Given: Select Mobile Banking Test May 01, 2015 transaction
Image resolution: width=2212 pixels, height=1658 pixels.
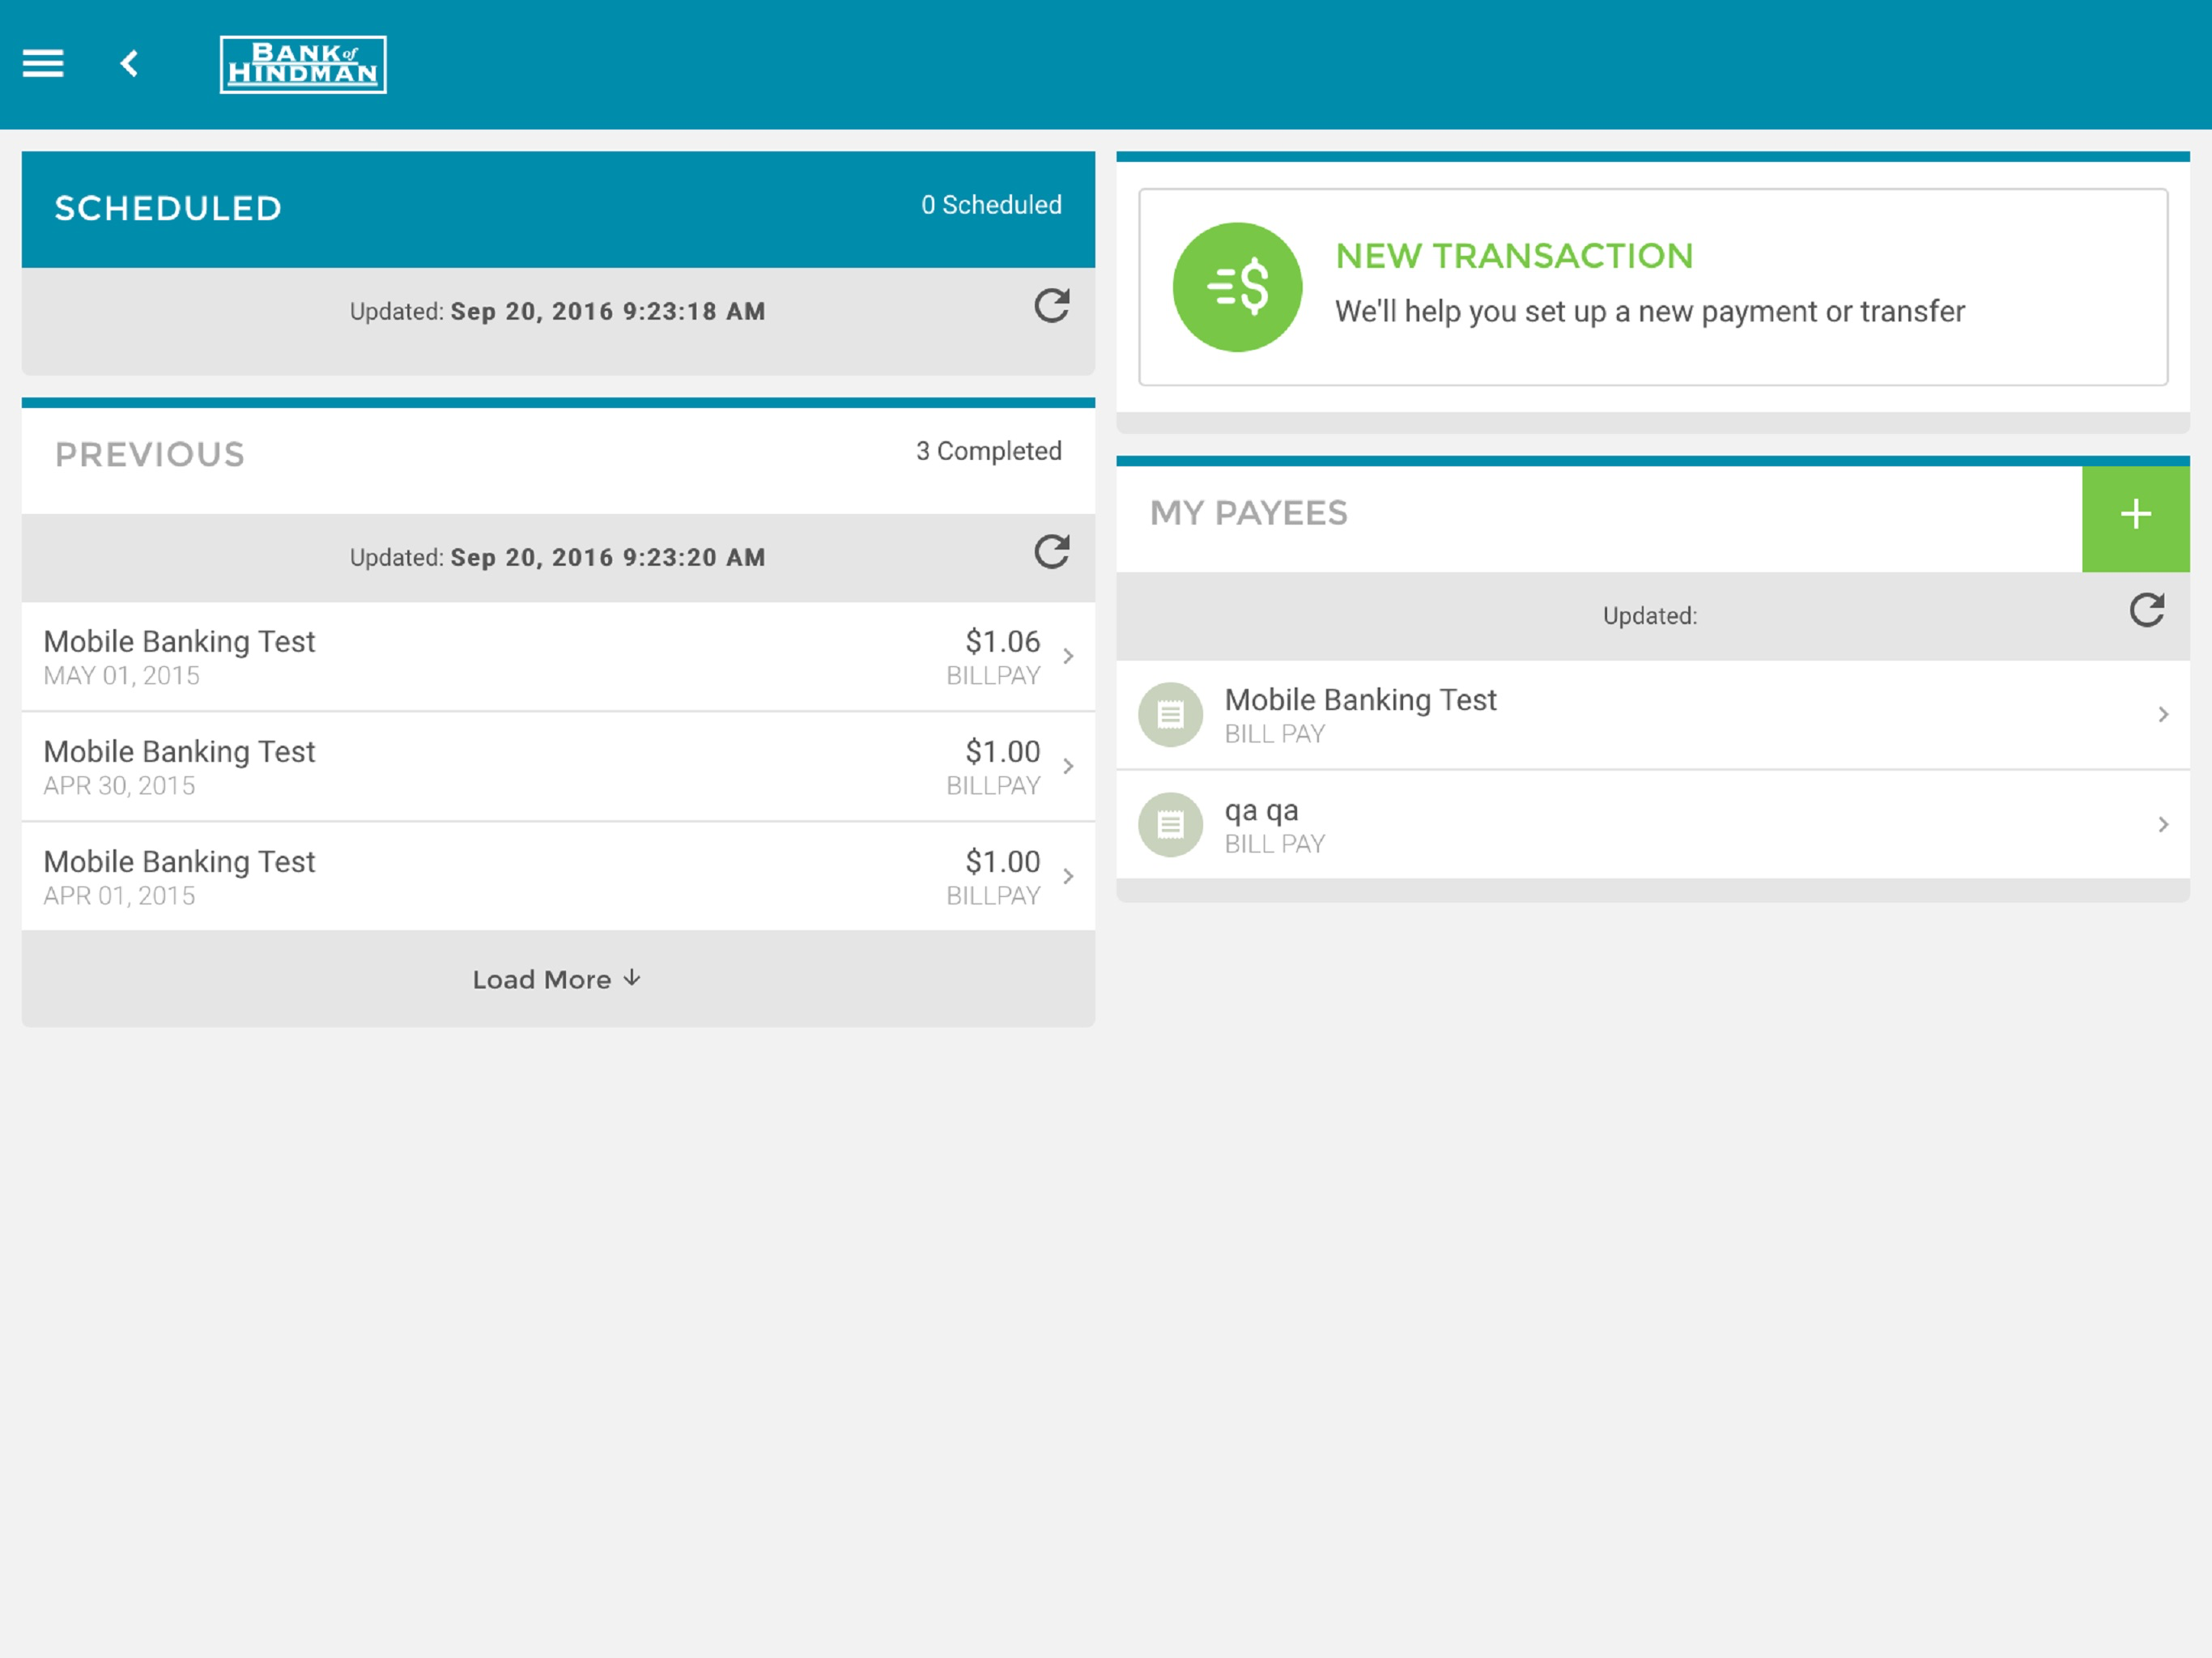Looking at the screenshot, I should click(558, 657).
